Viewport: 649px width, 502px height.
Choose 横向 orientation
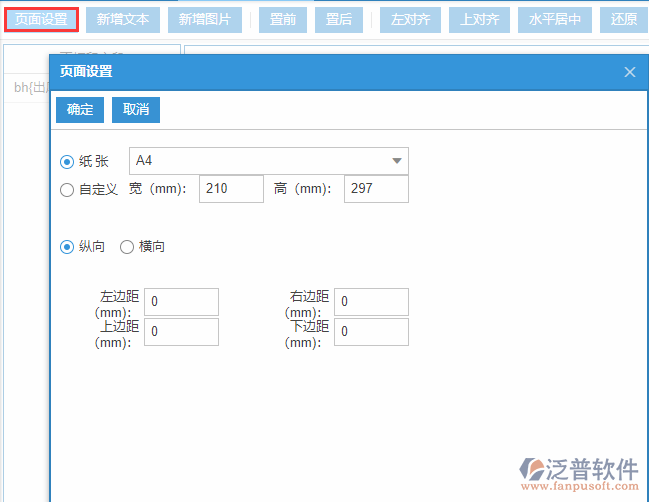click(127, 247)
